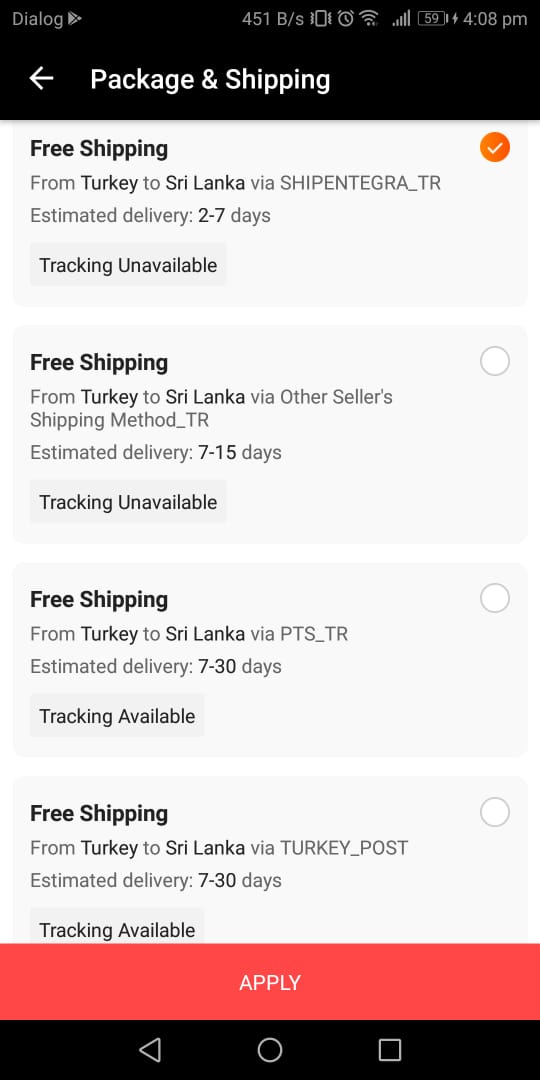Tap the back arrow in header

[x=41, y=79]
